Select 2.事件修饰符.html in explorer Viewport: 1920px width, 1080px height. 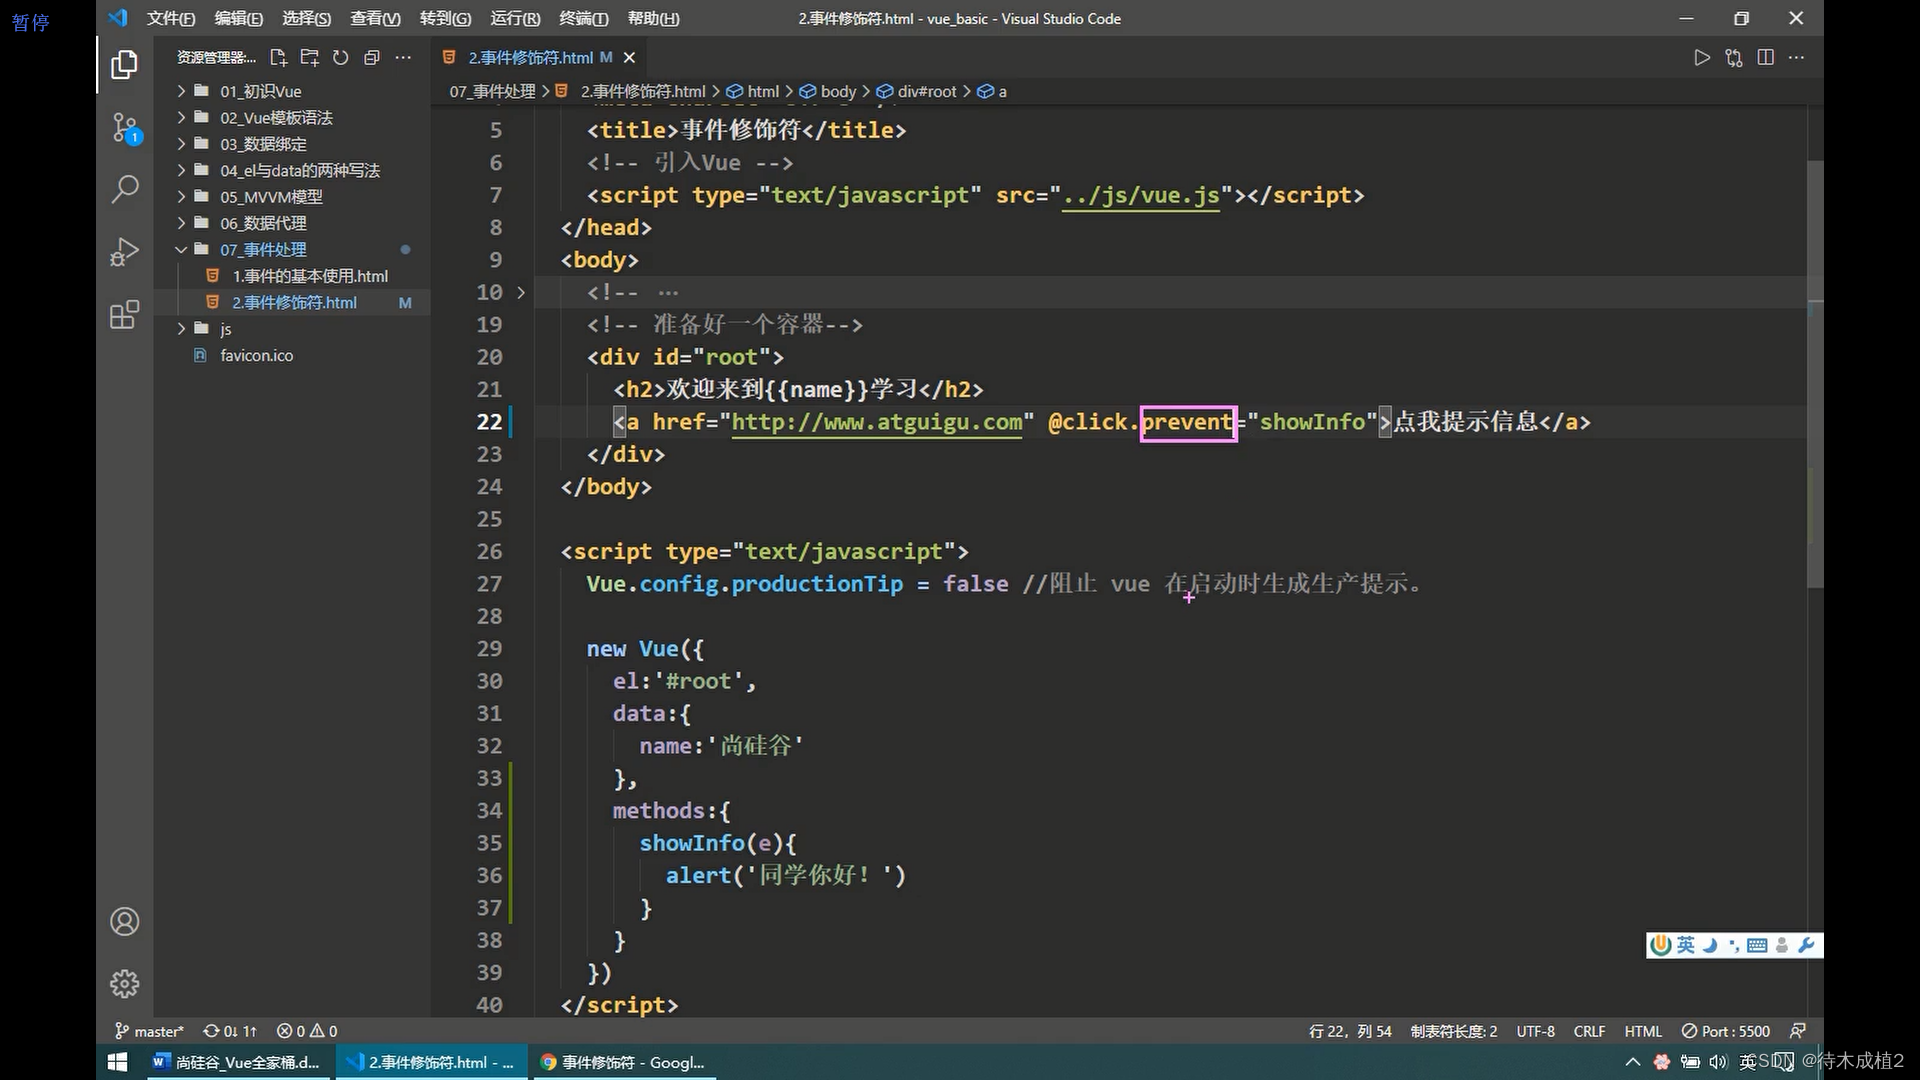pyautogui.click(x=292, y=302)
